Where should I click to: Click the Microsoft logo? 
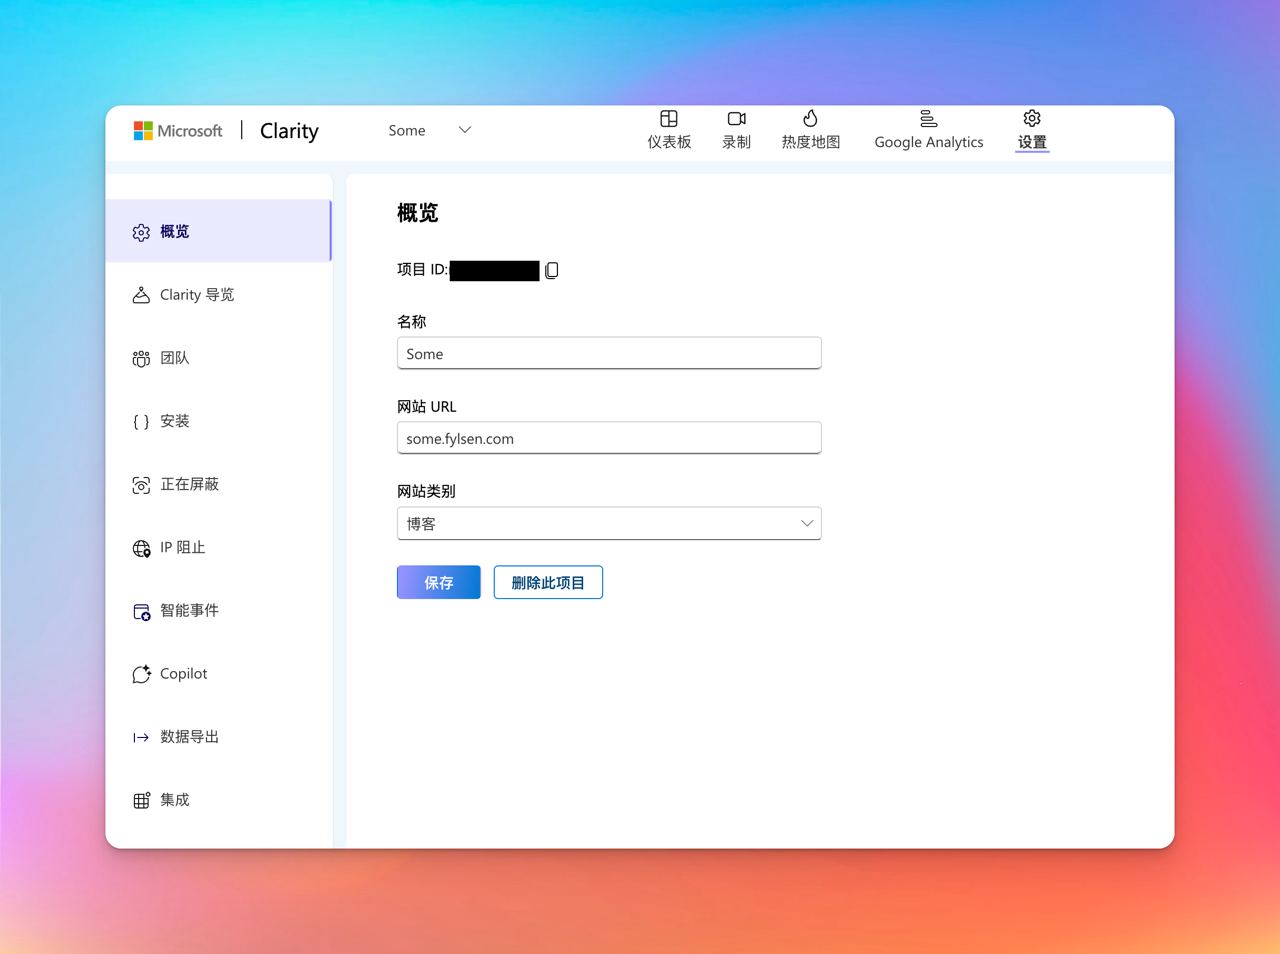(178, 131)
